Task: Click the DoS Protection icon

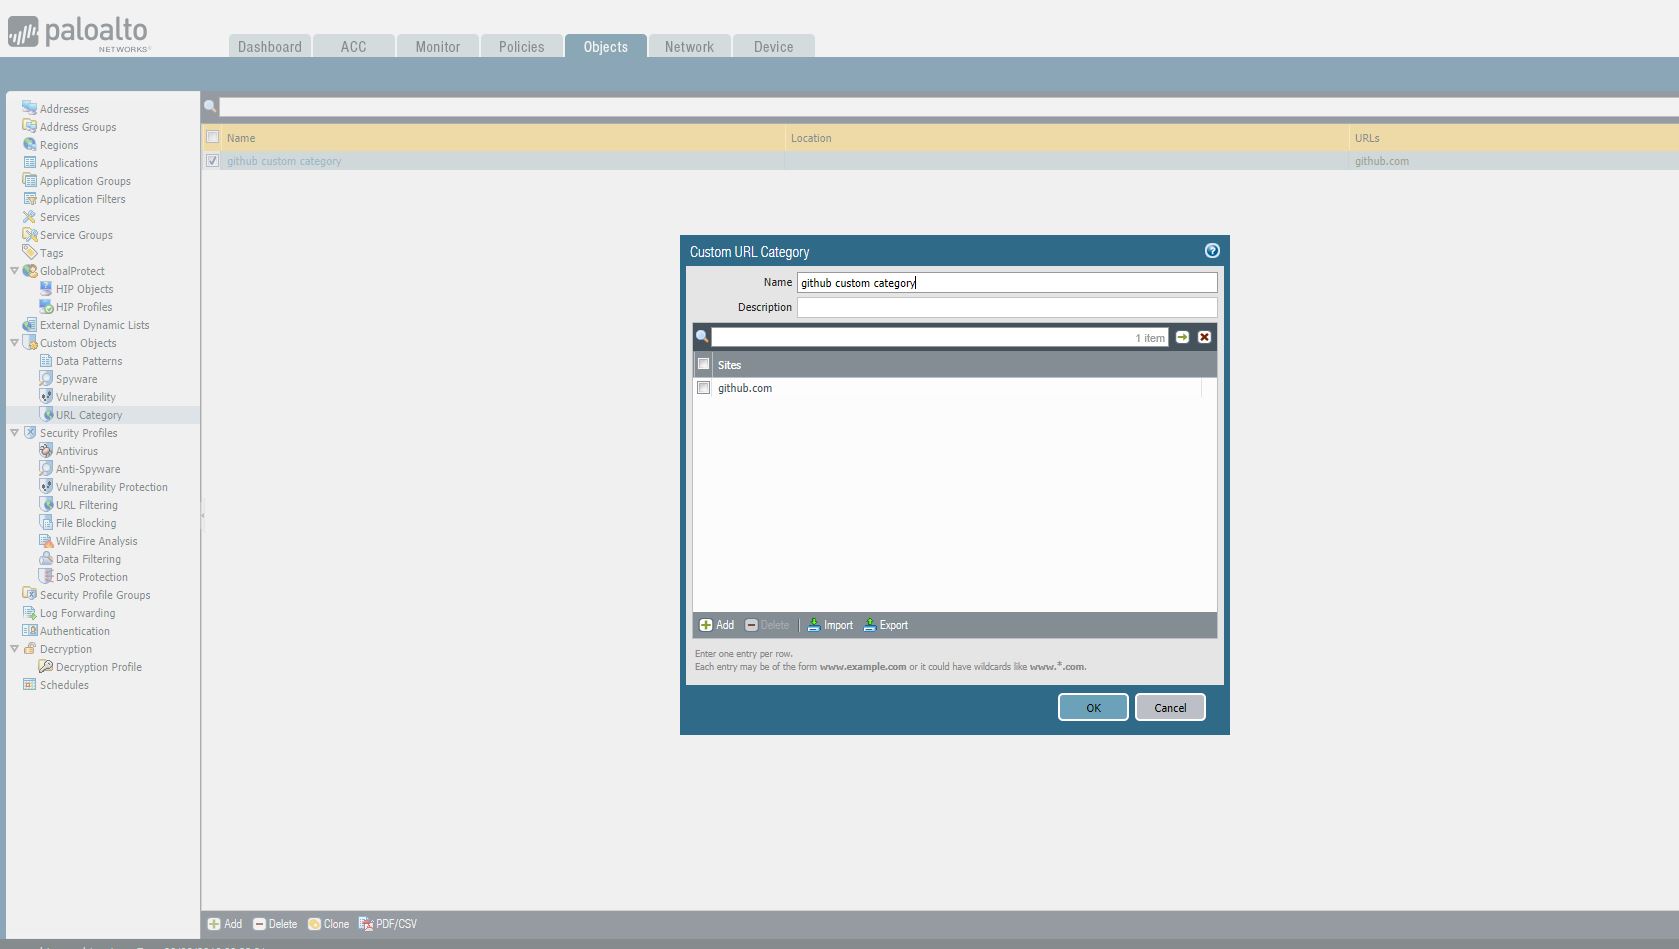Action: tap(45, 576)
